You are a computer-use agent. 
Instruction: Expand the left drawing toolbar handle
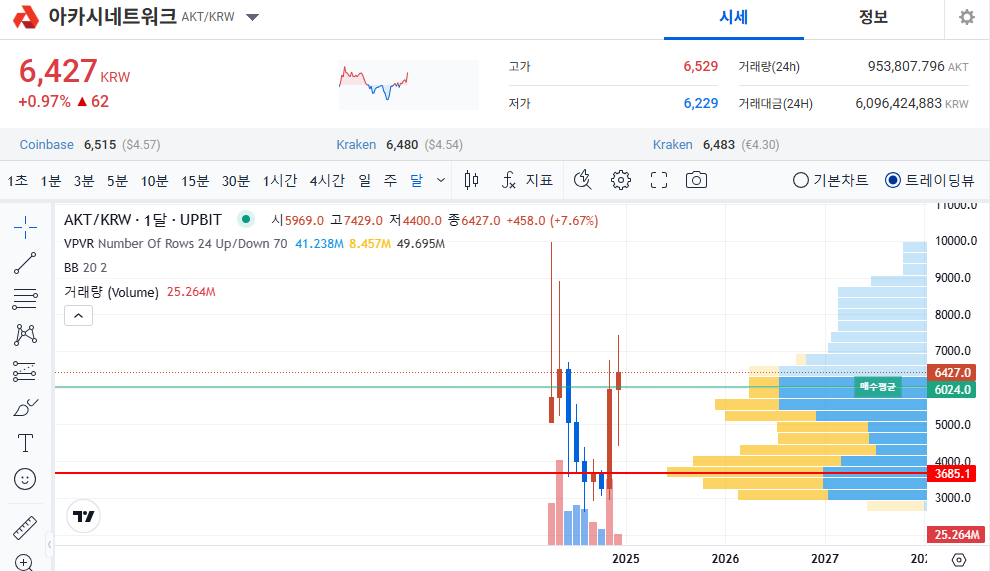(x=49, y=544)
